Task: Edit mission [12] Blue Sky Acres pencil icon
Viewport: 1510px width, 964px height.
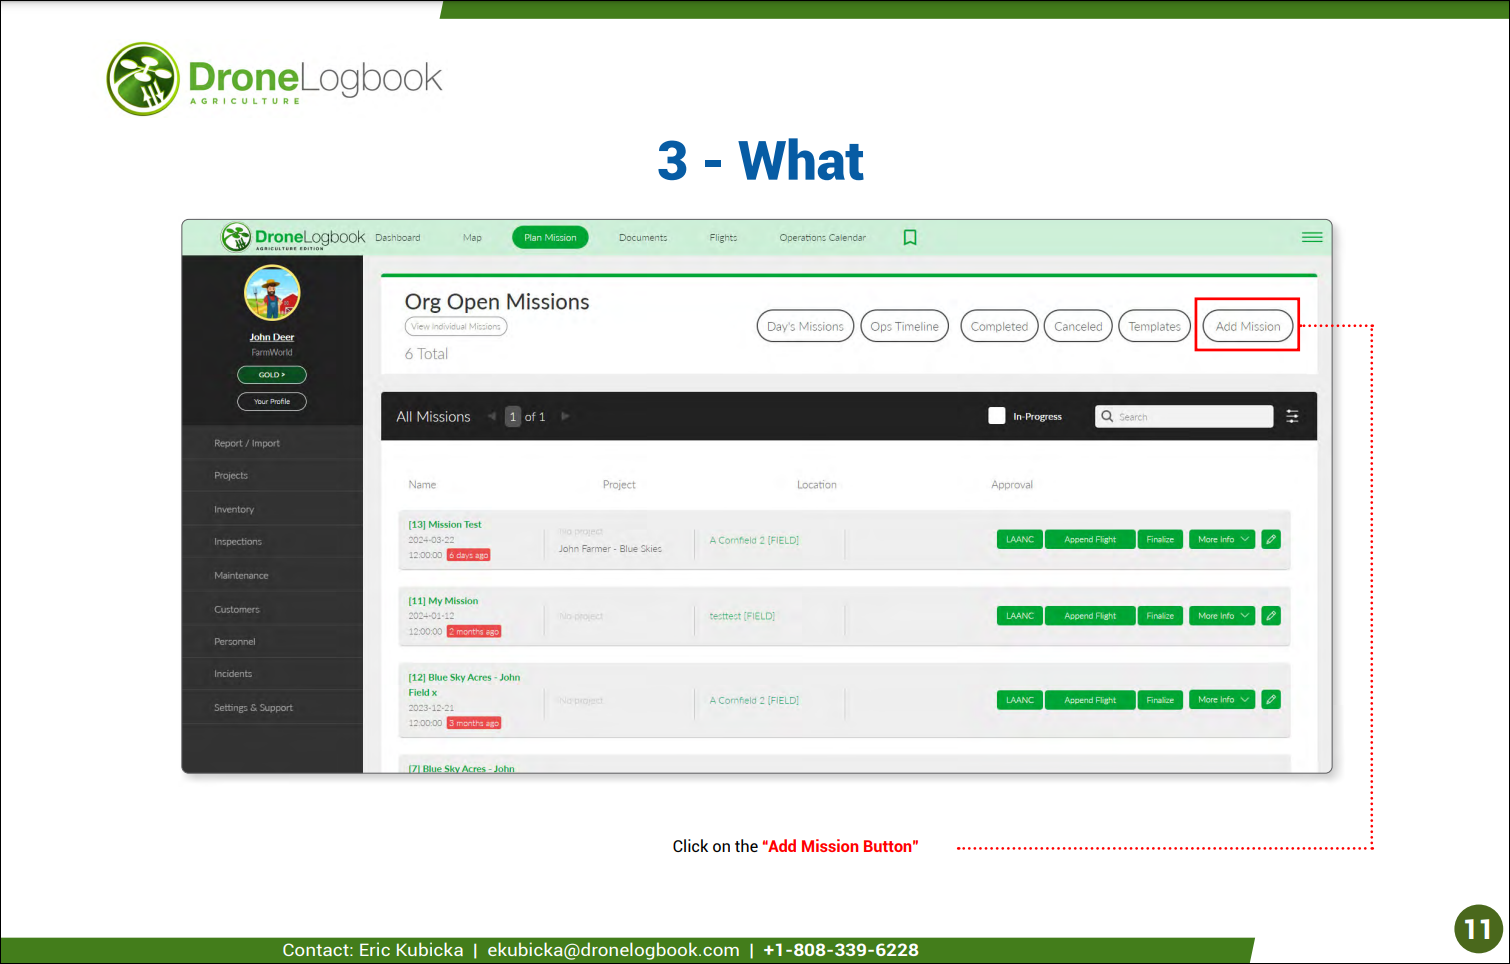Action: pyautogui.click(x=1271, y=700)
